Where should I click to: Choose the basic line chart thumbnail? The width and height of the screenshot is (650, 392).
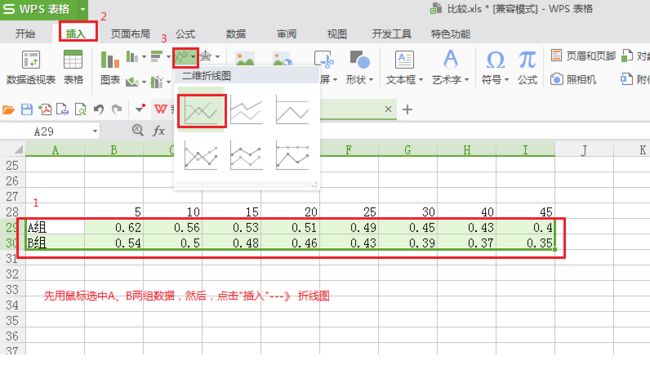click(x=201, y=111)
